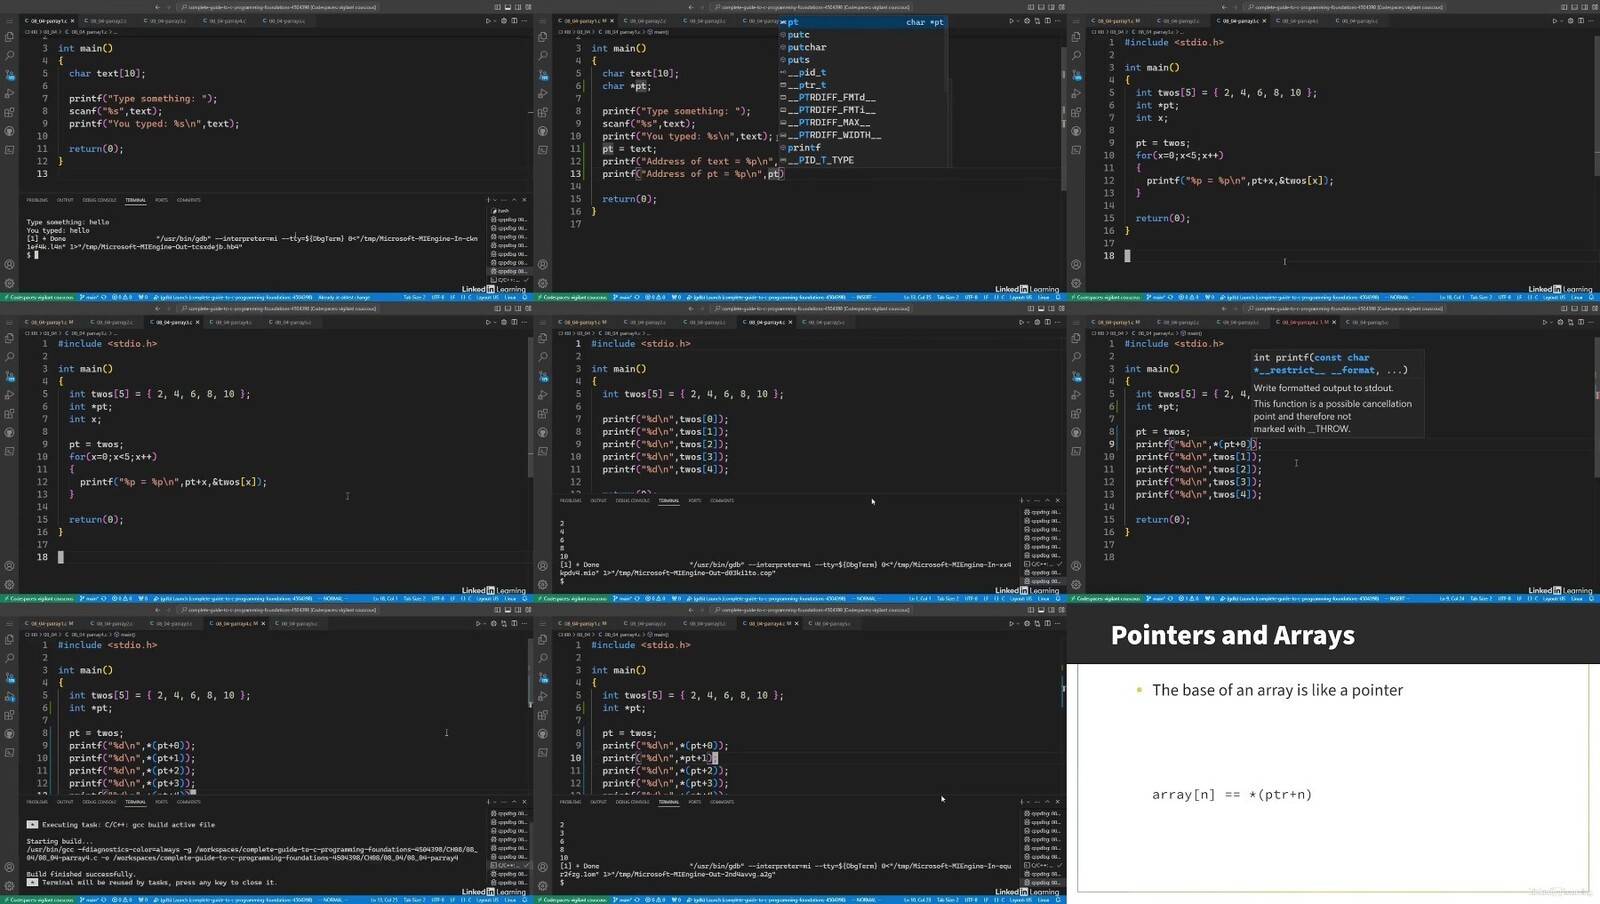This screenshot has height=904, width=1600.
Task: Toggle the bottom panel layout button in top-left title bar
Action: pyautogui.click(x=508, y=7)
